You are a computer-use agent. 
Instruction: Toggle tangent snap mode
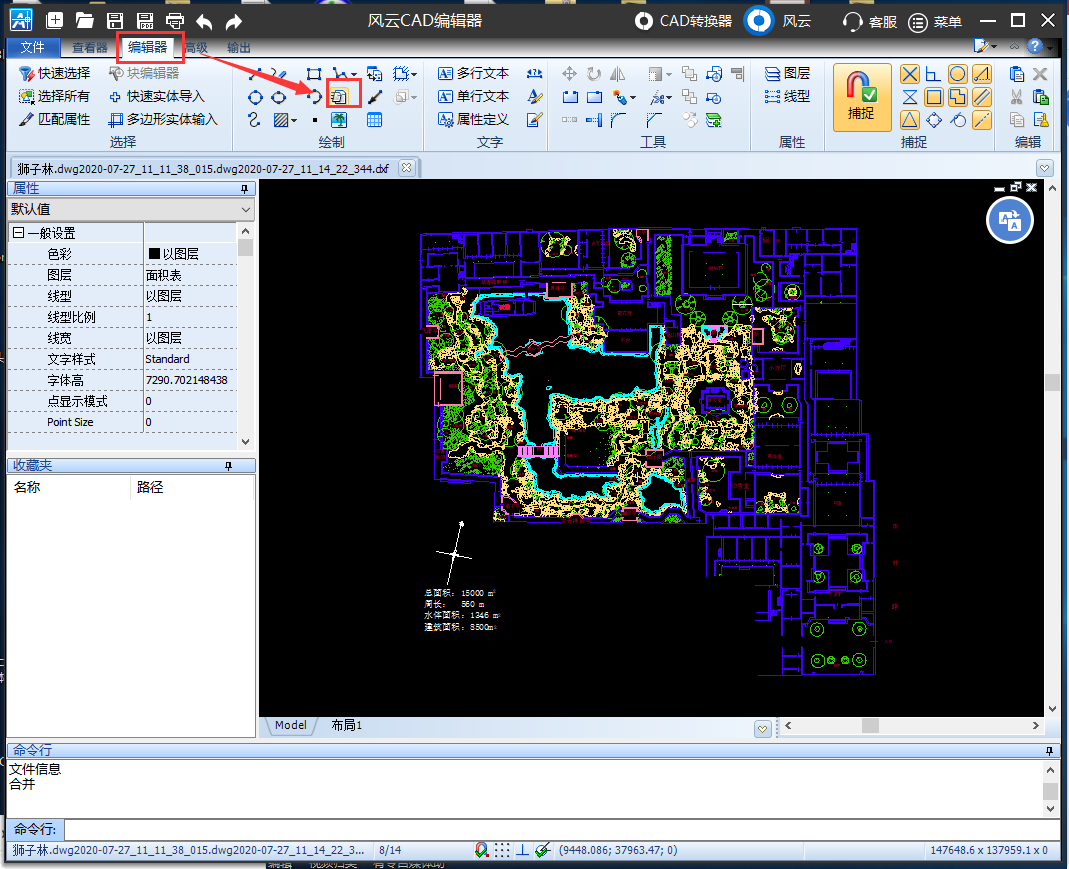[958, 121]
